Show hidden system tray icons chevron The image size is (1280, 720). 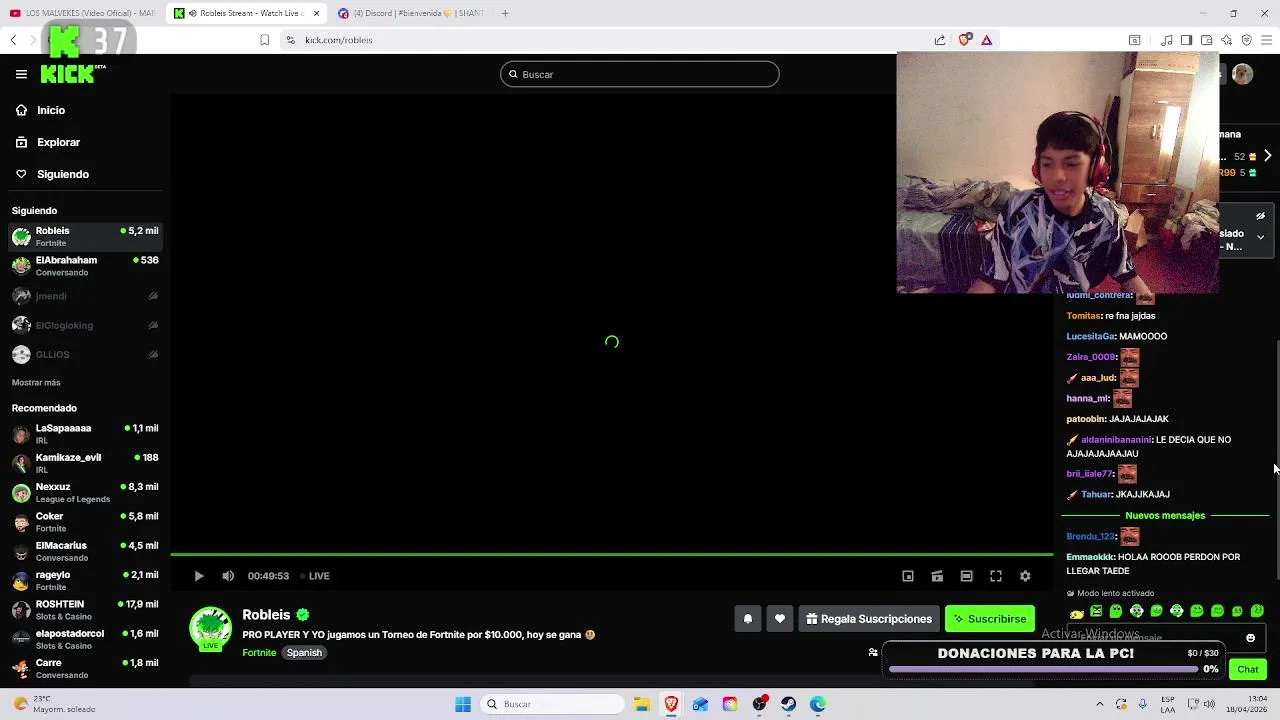point(1100,704)
